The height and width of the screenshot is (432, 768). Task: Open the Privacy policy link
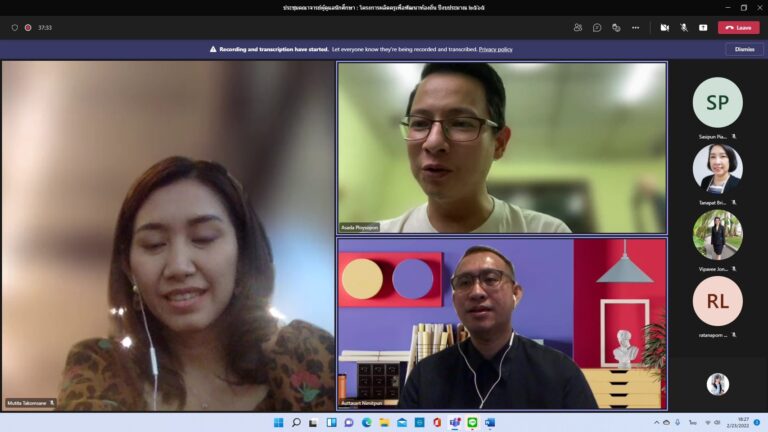click(495, 49)
